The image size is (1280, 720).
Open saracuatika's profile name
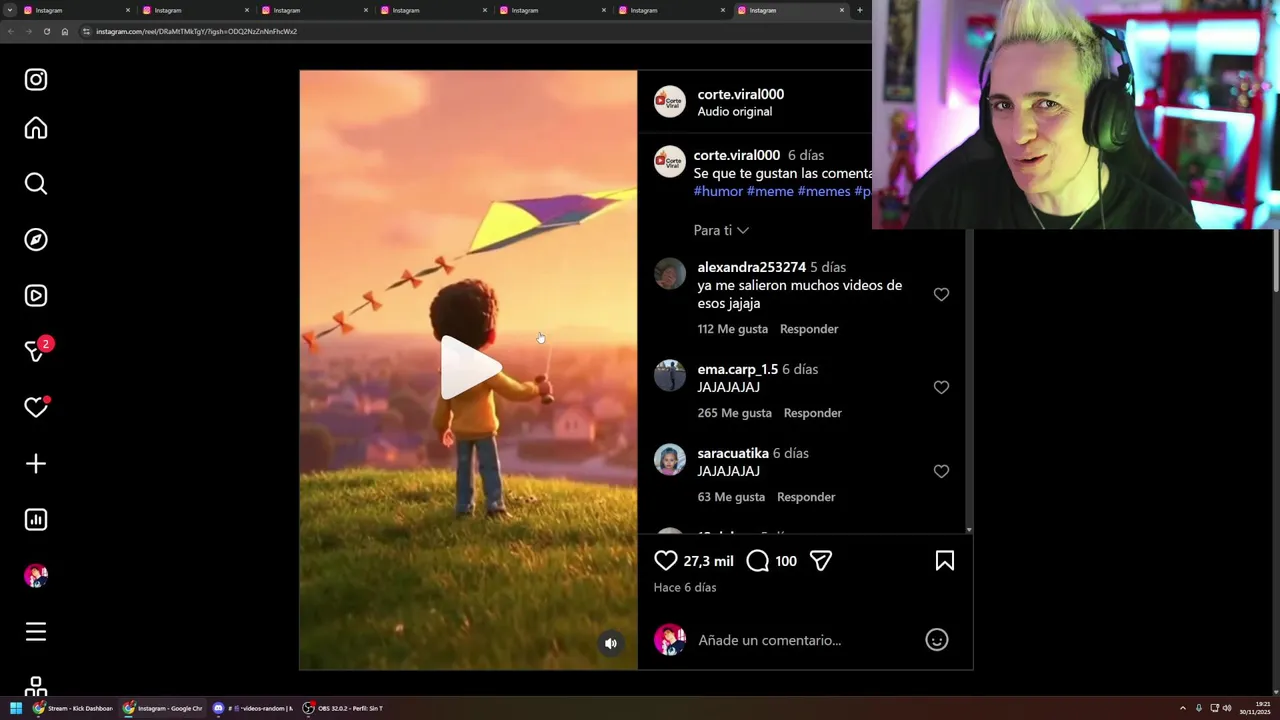click(x=733, y=453)
